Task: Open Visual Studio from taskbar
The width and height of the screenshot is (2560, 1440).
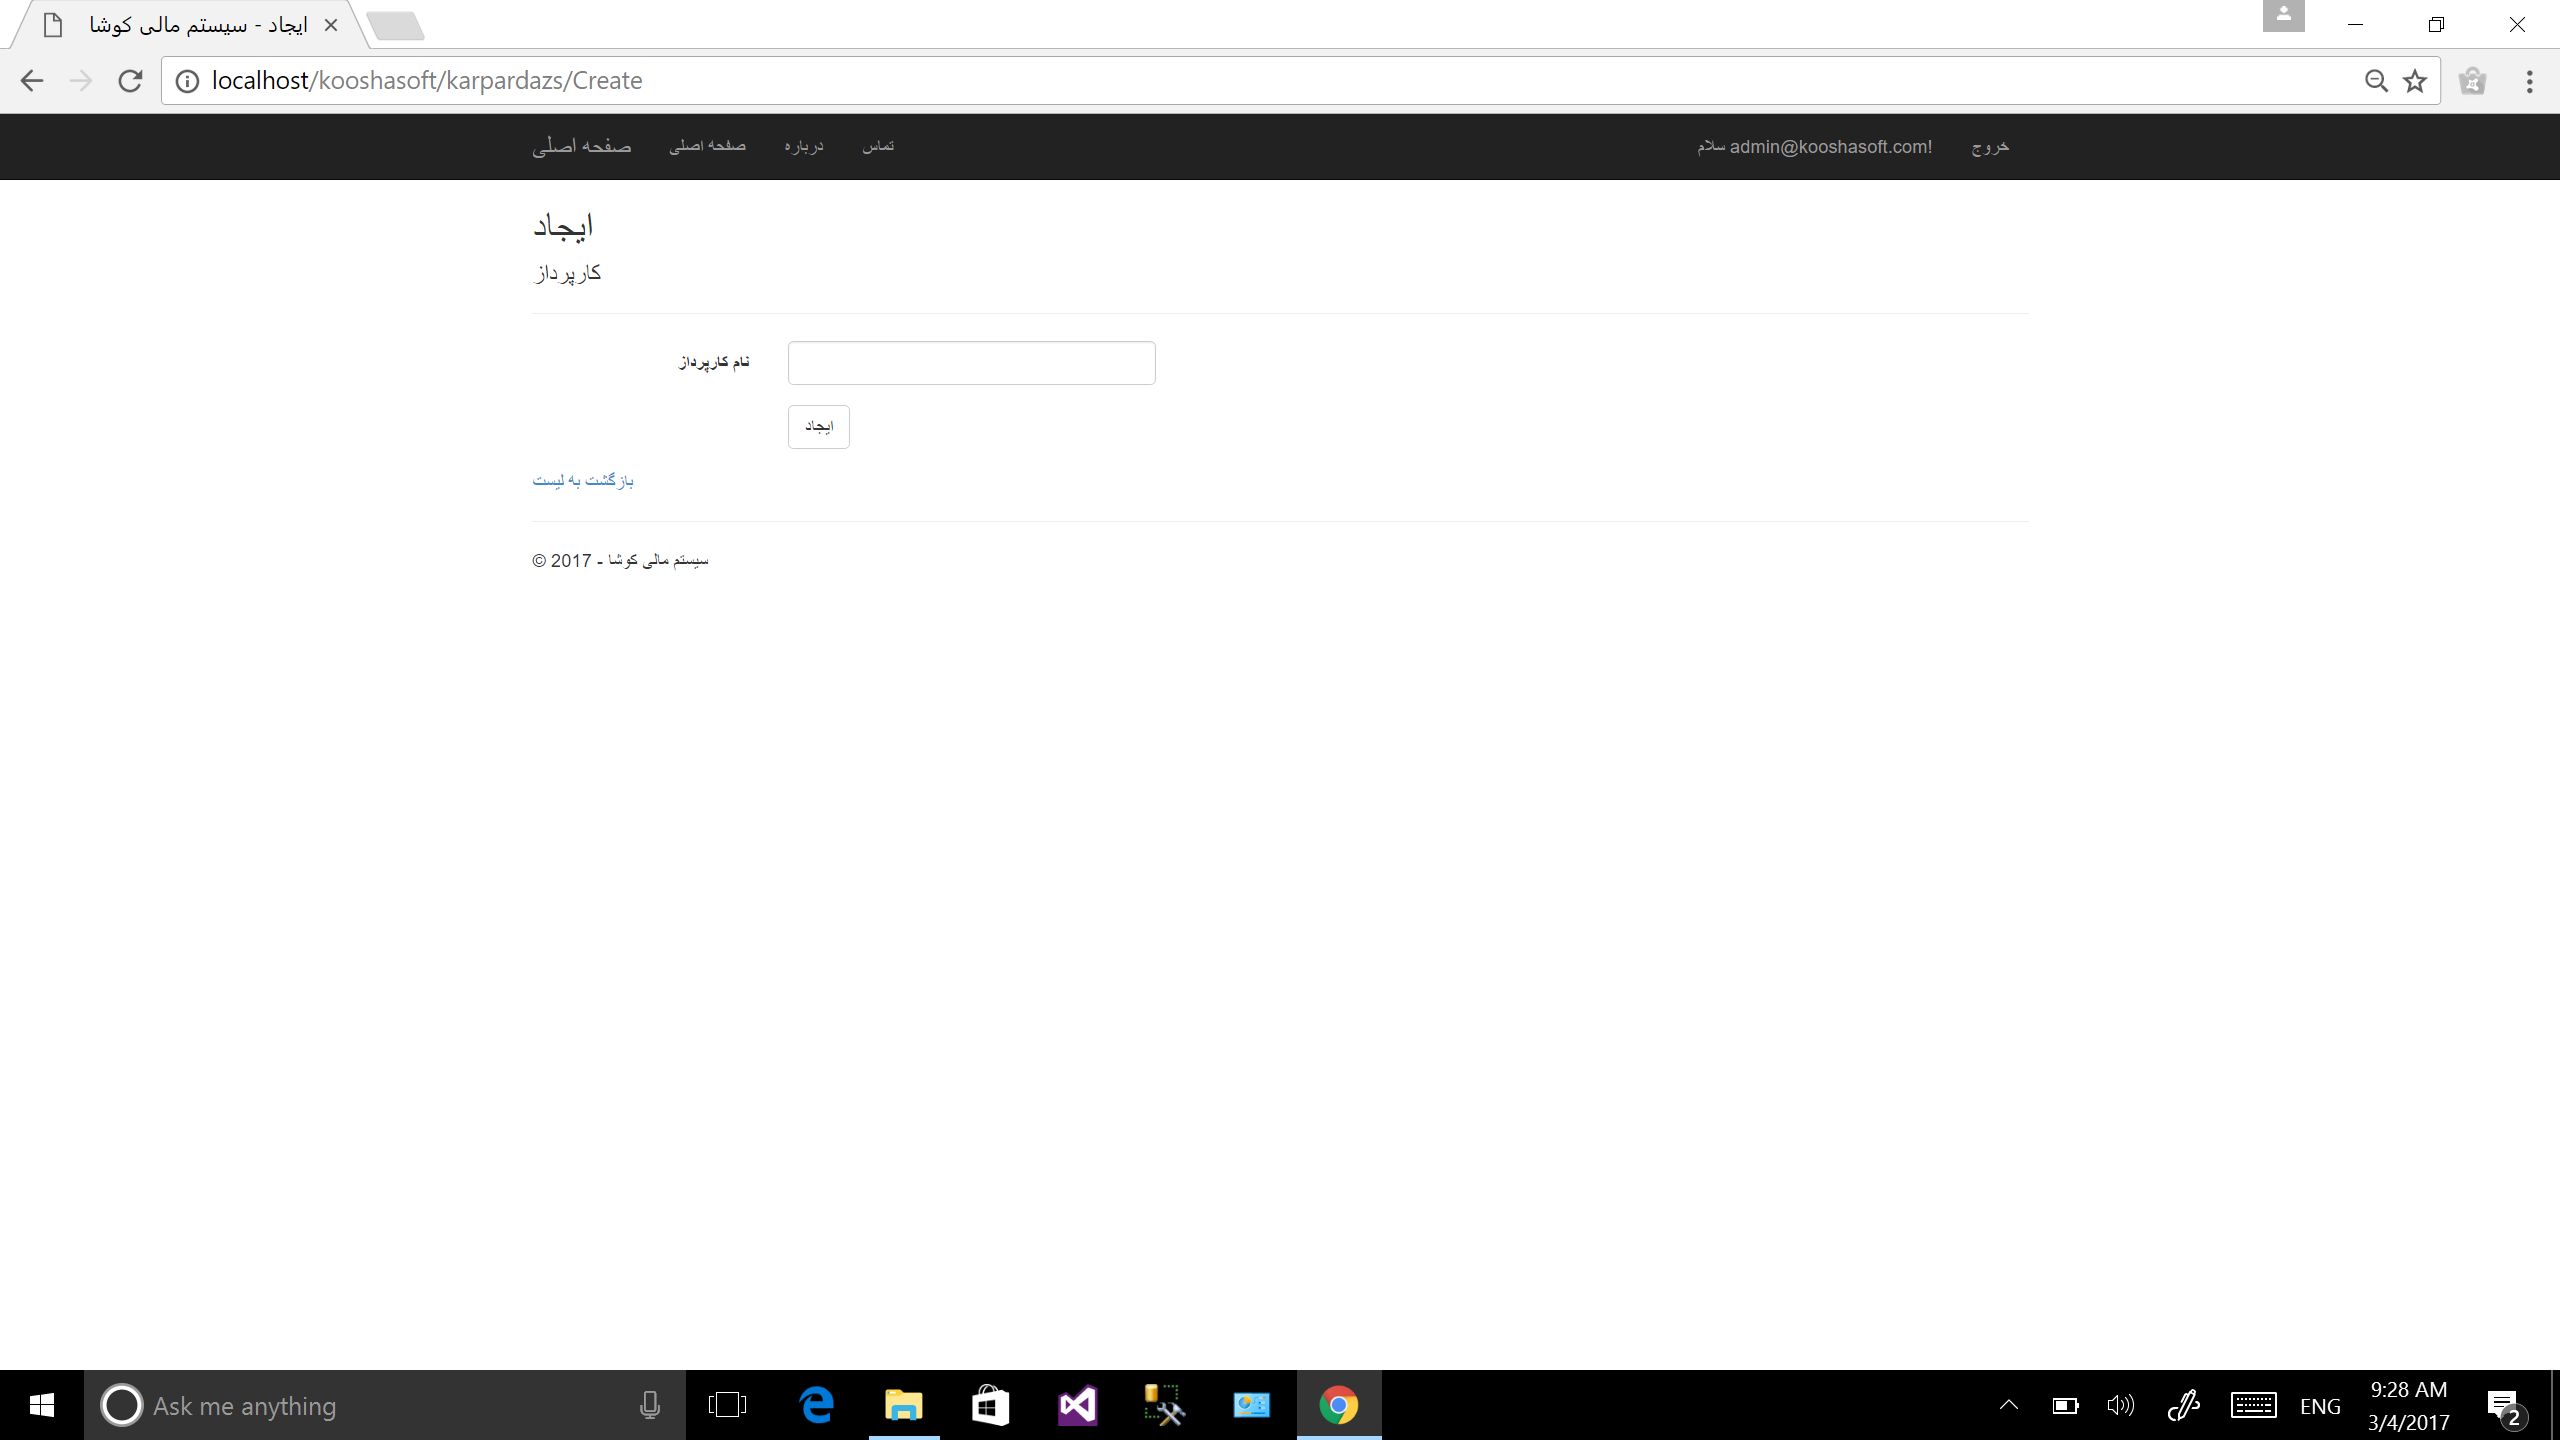Action: 1077,1405
